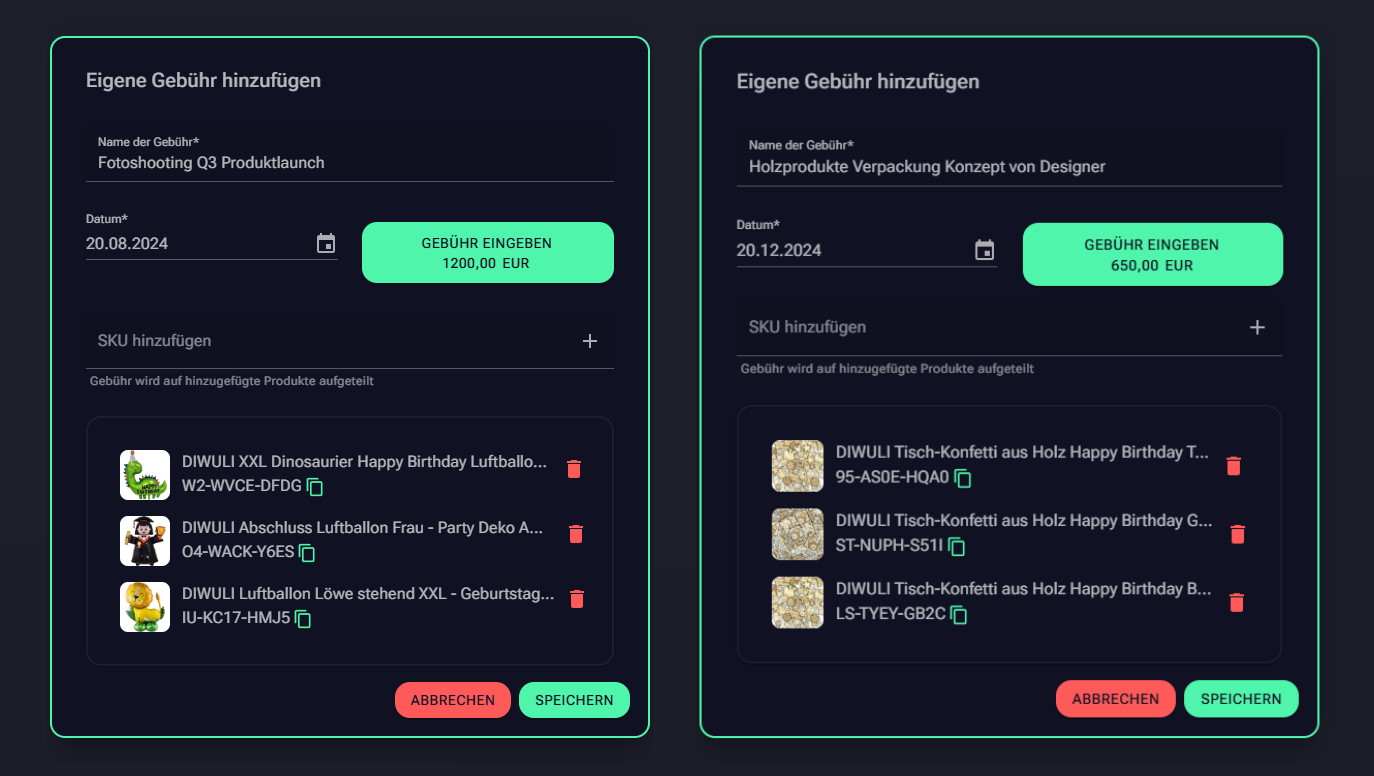Edit the fee name Fotoshooting Q3 Produktlaunch
The height and width of the screenshot is (776, 1374).
coord(350,163)
